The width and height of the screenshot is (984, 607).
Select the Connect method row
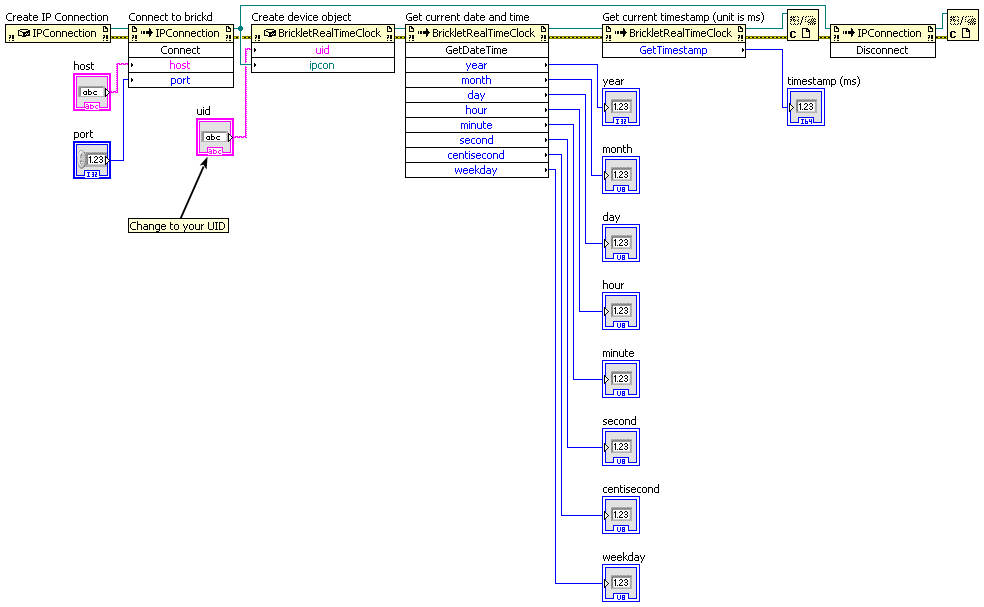(181, 50)
